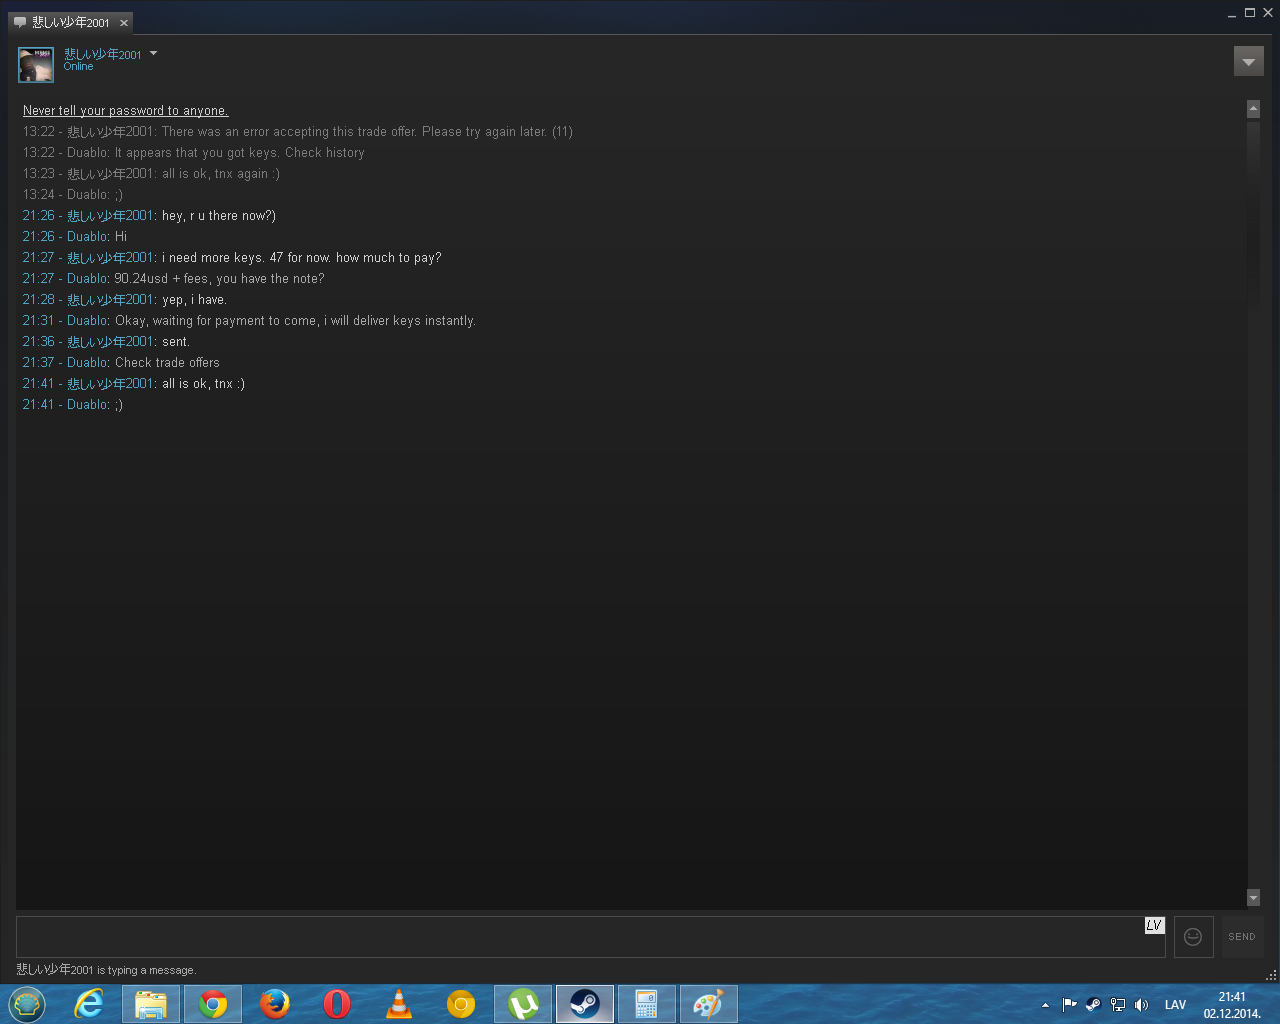Click the message input field
This screenshot has height=1024, width=1280.
[x=580, y=938]
